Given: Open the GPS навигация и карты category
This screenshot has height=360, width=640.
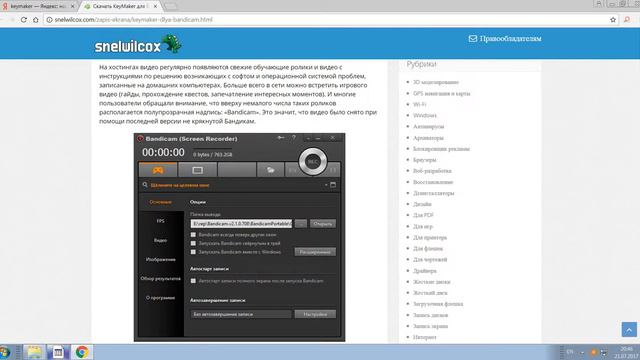Looking at the screenshot, I should click(x=442, y=93).
